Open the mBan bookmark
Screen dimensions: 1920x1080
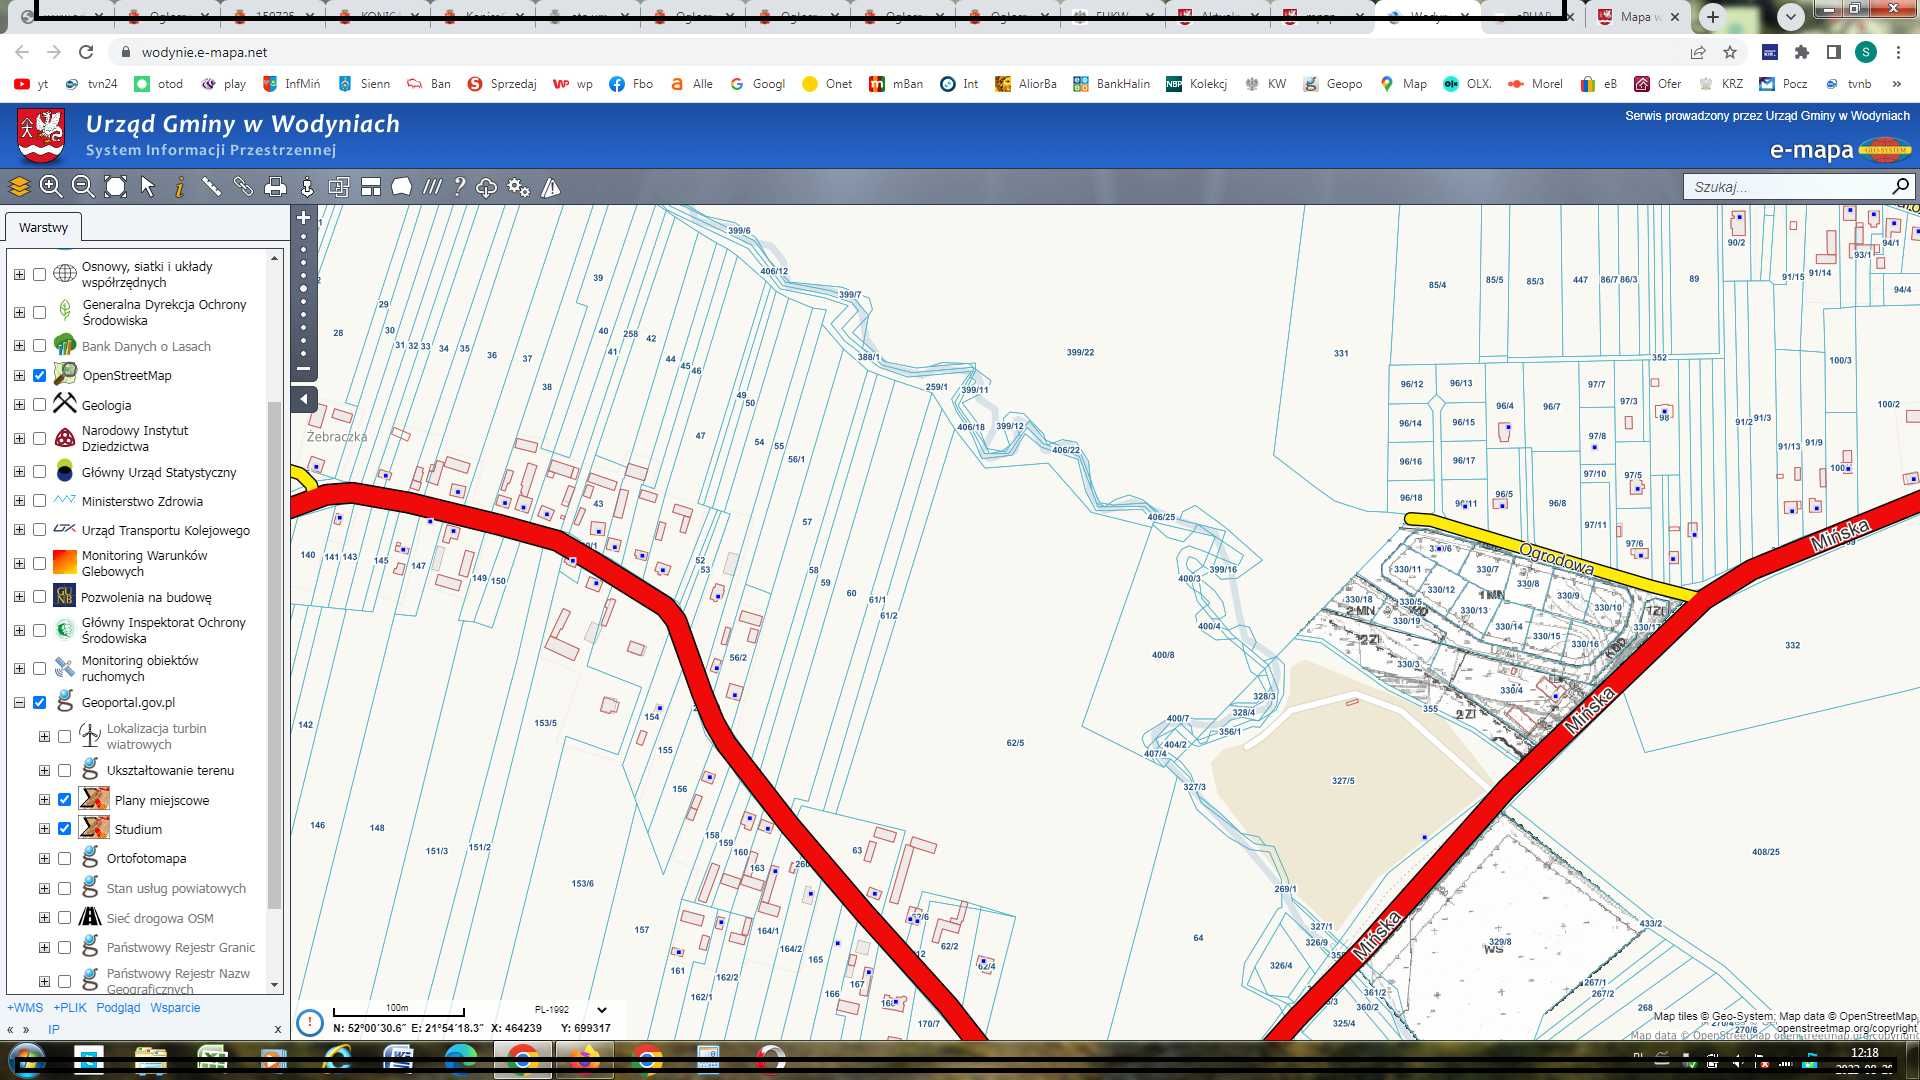click(896, 84)
